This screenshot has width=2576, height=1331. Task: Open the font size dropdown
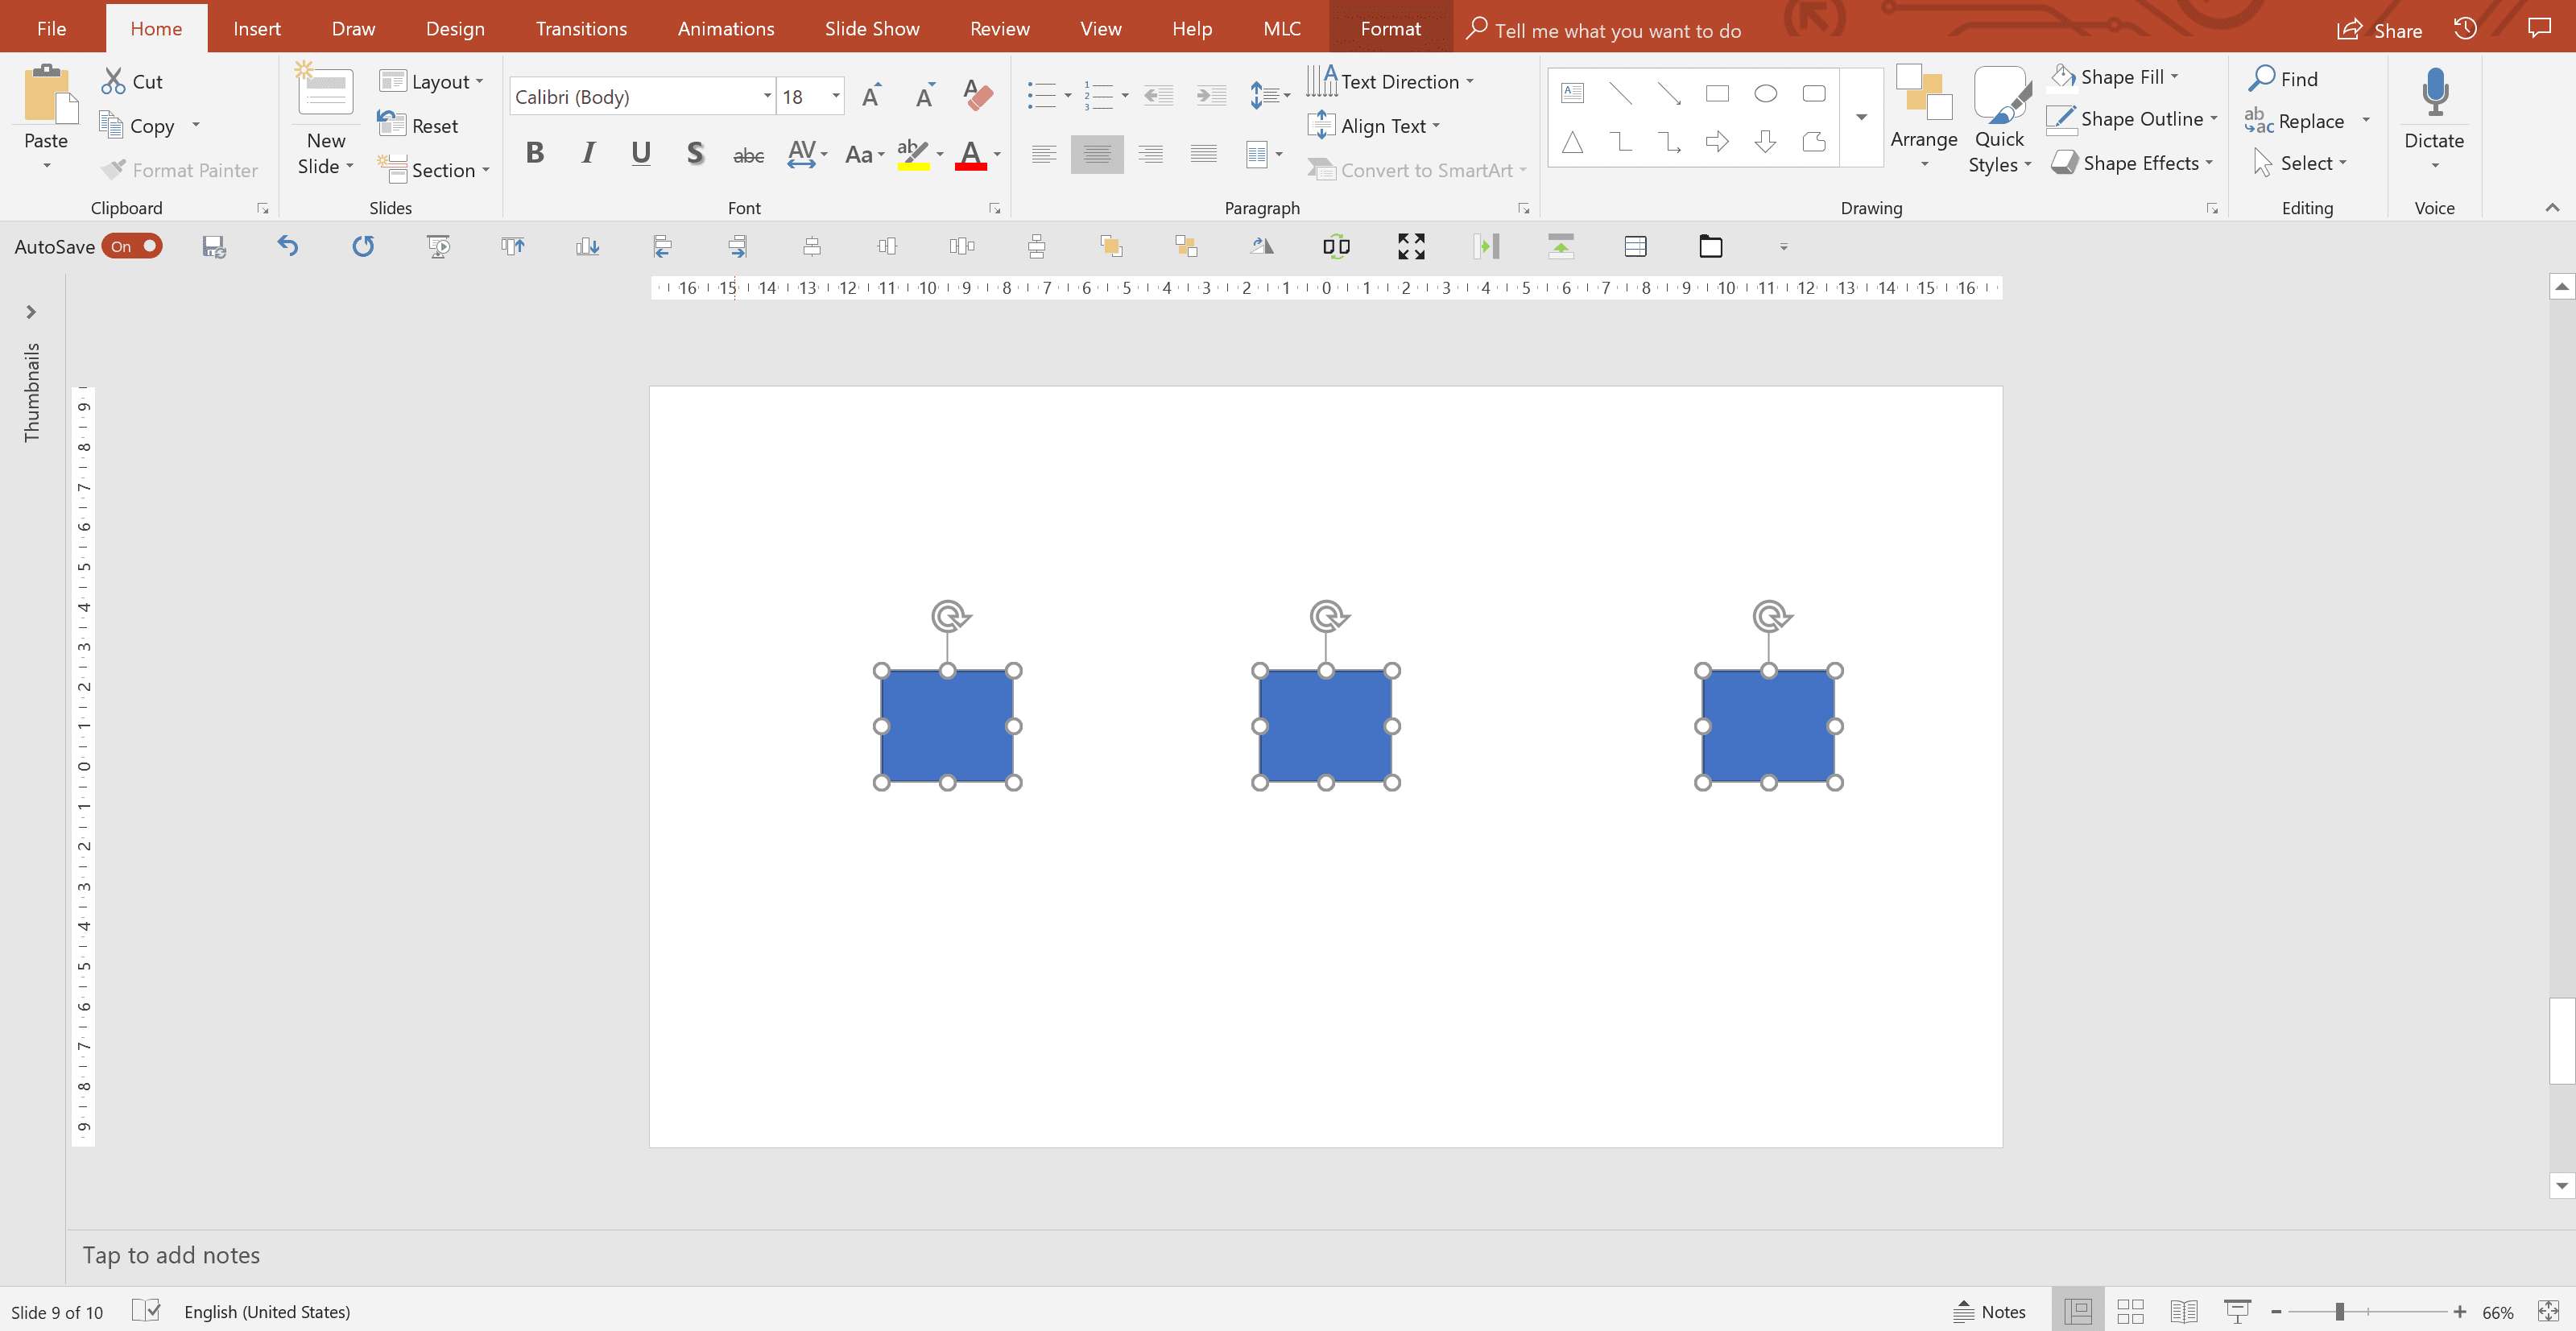(836, 96)
